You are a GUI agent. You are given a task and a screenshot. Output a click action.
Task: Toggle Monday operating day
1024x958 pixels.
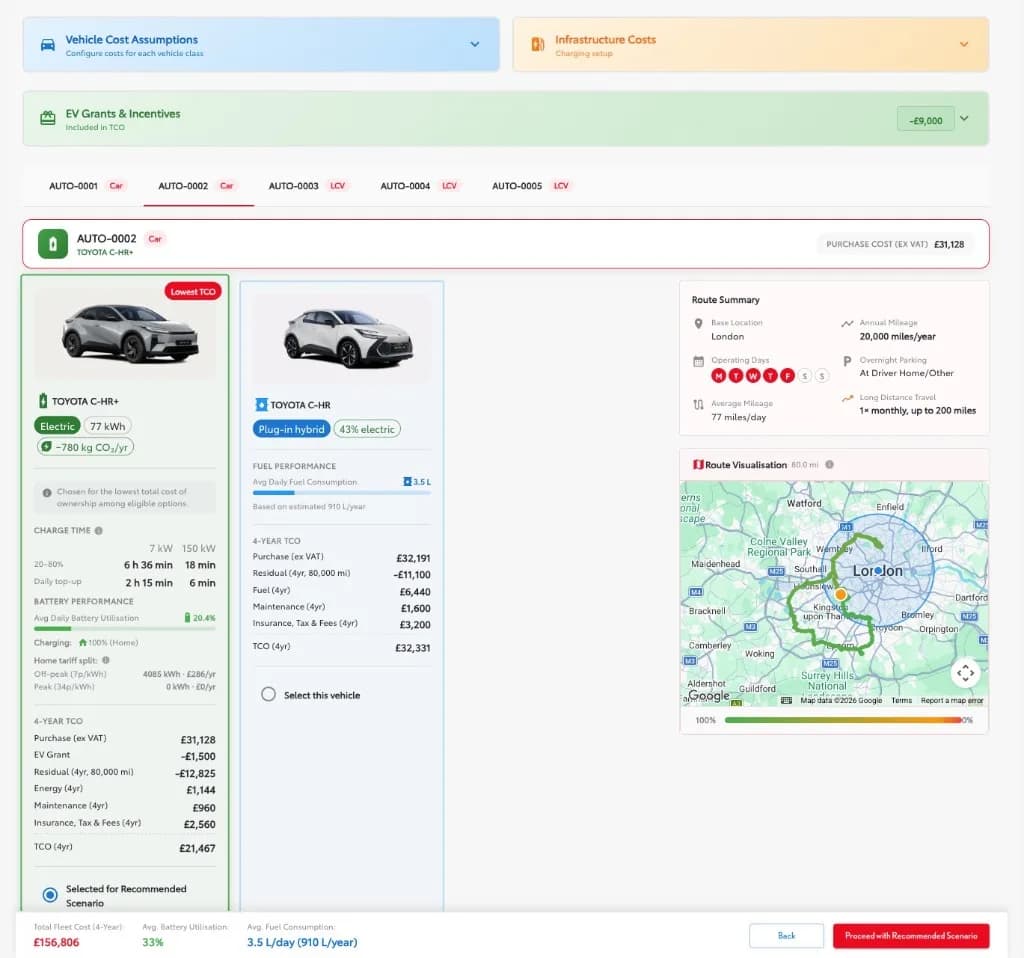(x=718, y=376)
